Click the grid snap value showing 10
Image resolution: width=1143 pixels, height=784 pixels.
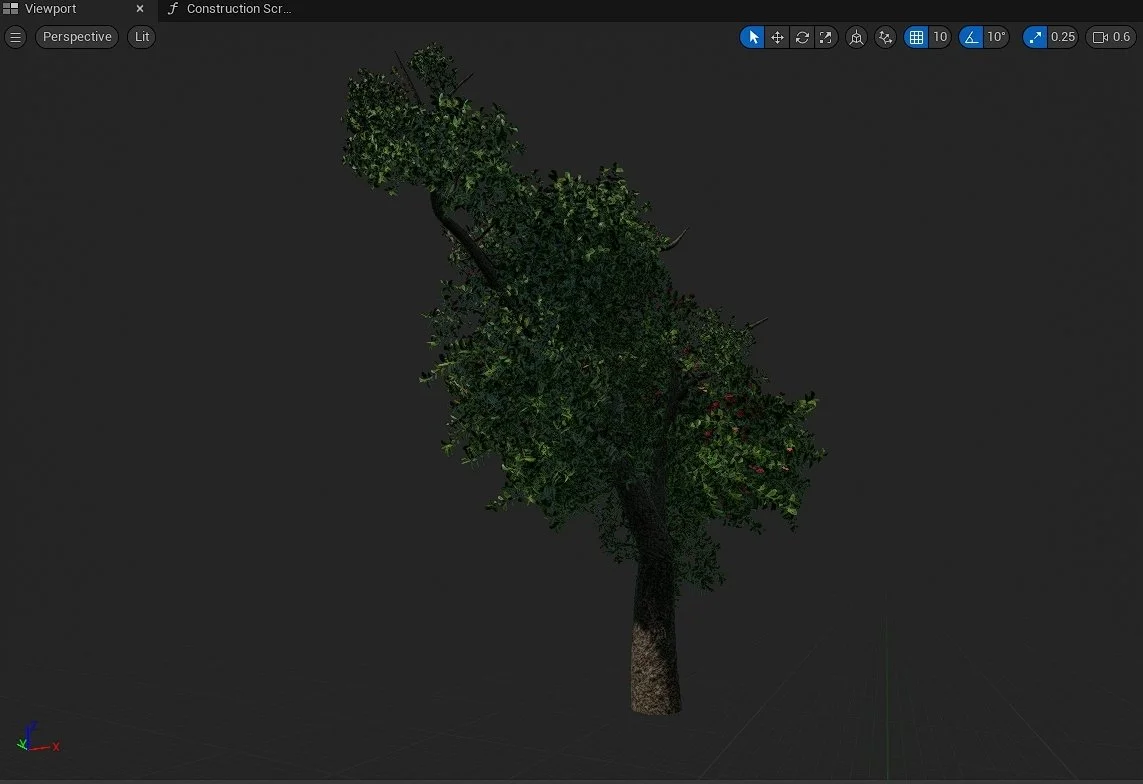pyautogui.click(x=940, y=37)
